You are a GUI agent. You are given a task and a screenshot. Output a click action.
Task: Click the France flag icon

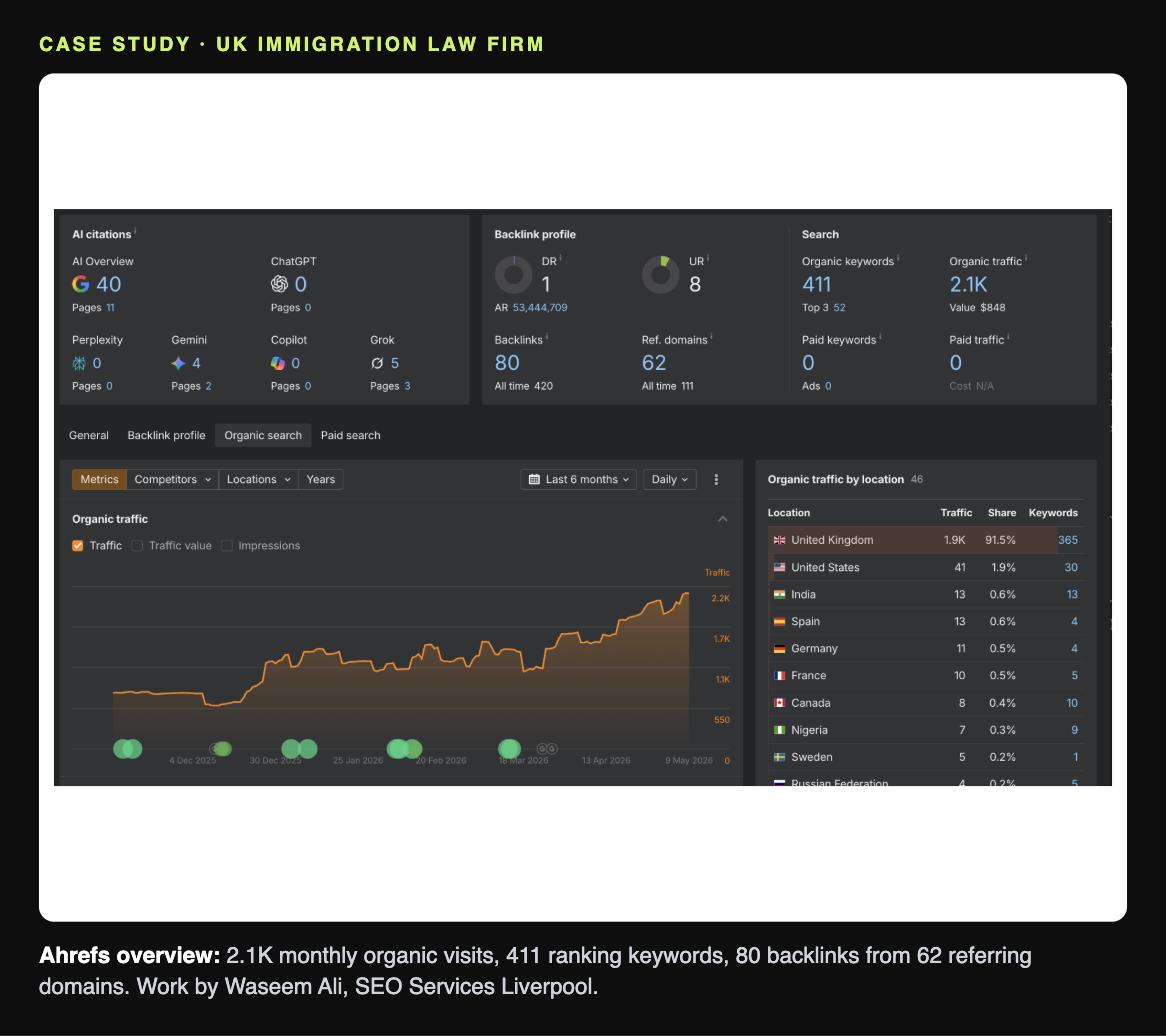779,675
